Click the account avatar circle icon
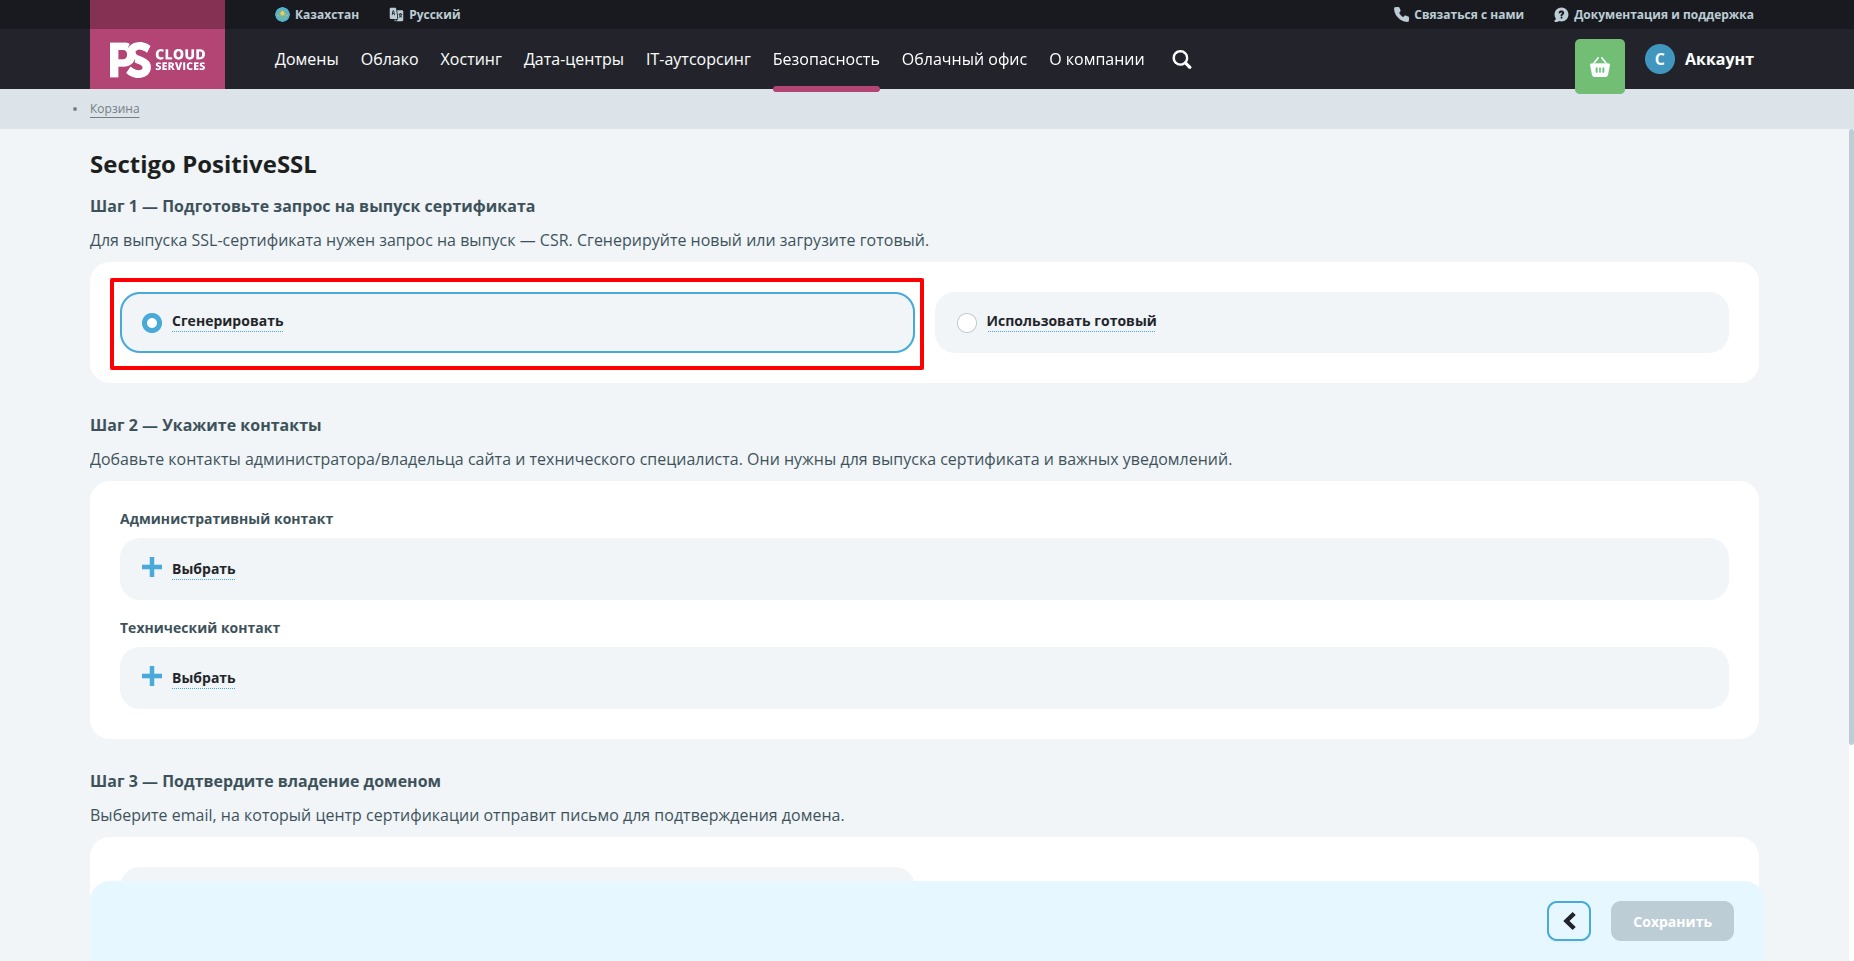1854x961 pixels. click(x=1660, y=59)
